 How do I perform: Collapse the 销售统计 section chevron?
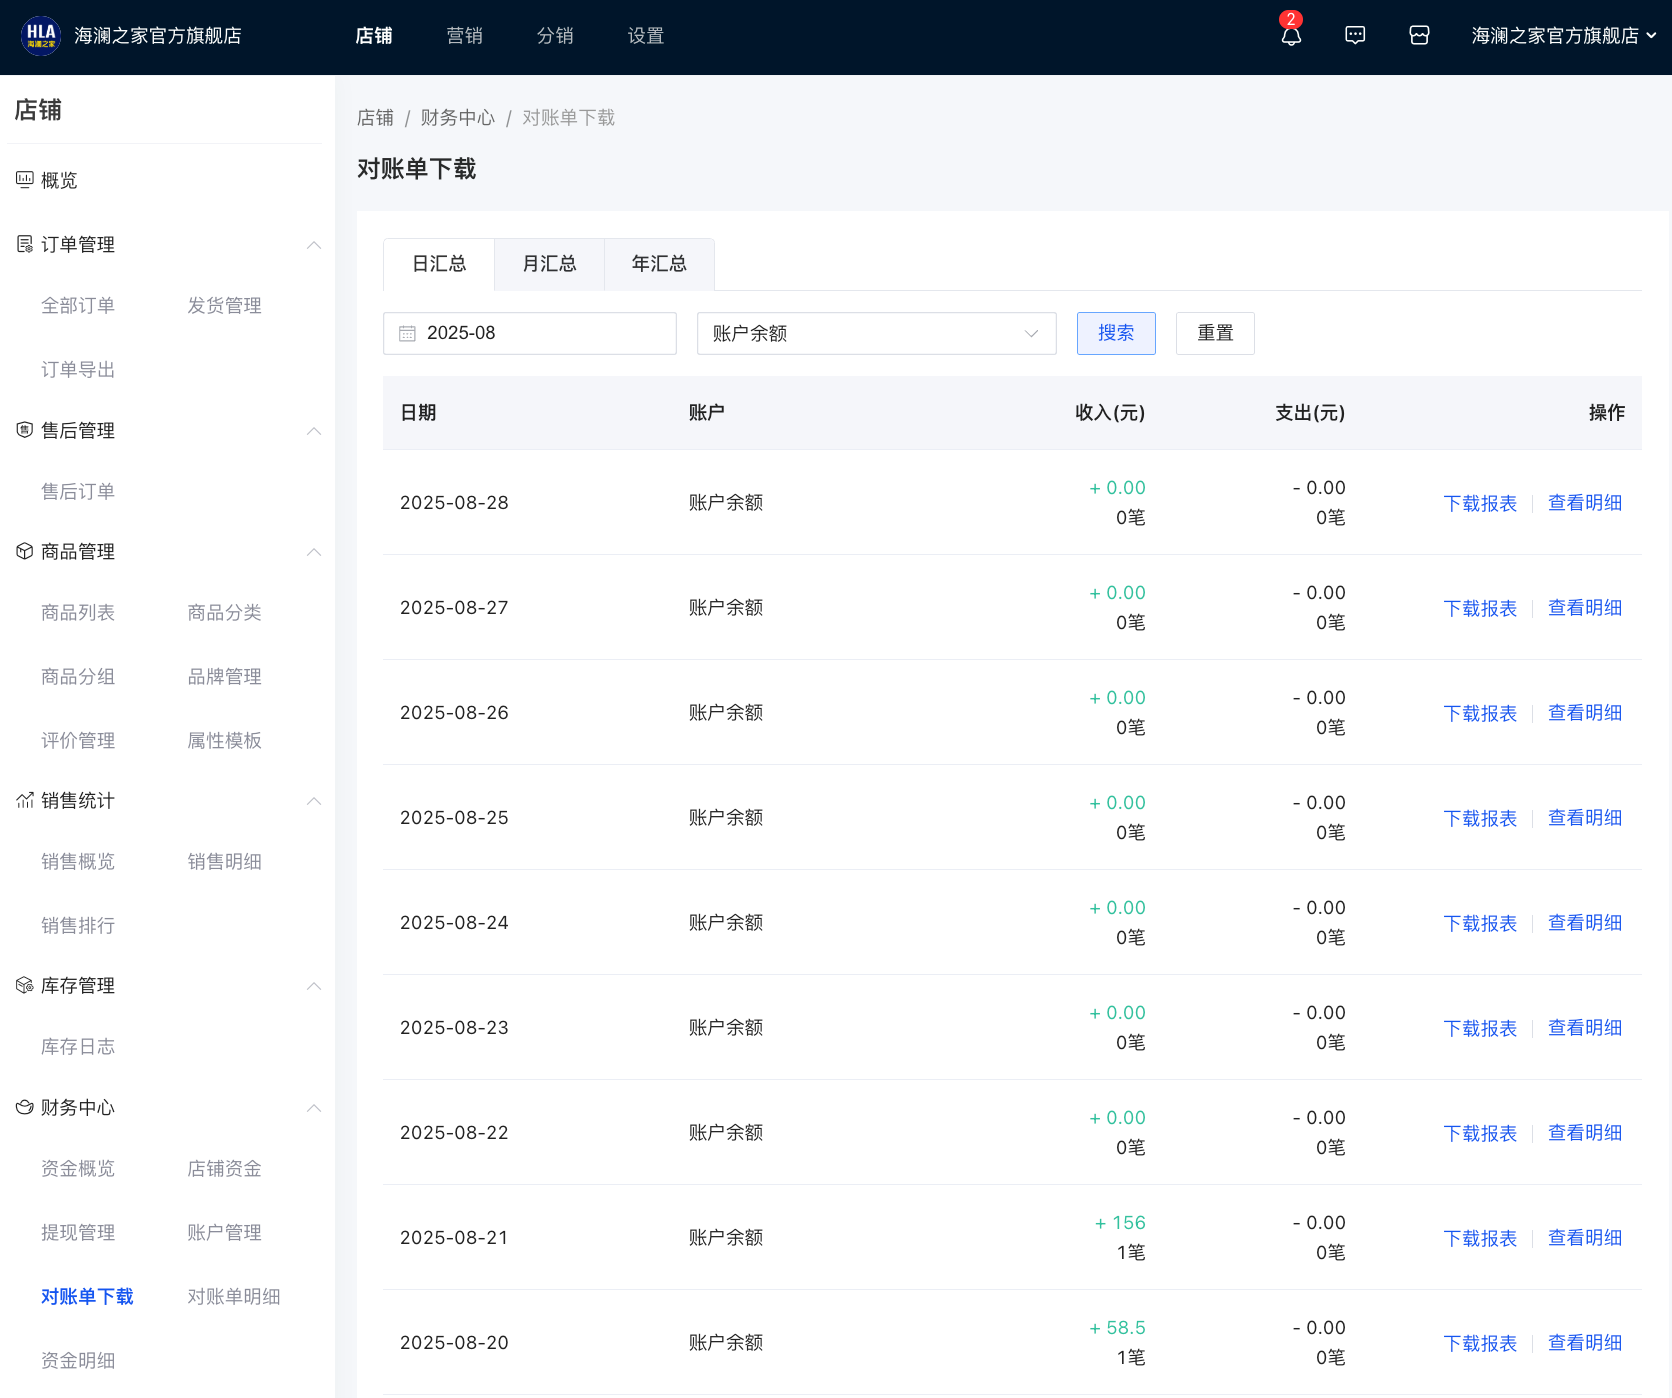click(x=314, y=801)
